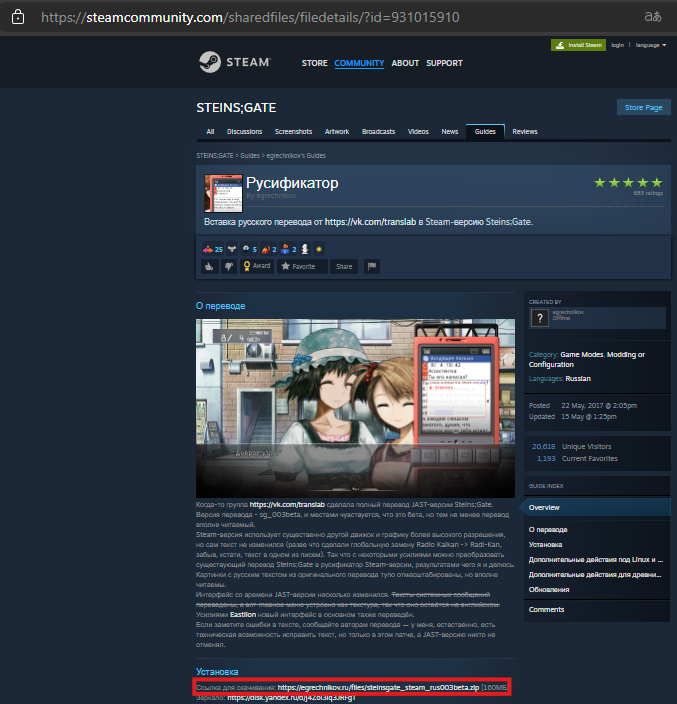The height and width of the screenshot is (704, 677).
Task: Click the vk.com/translab link under screenshot
Action: pyautogui.click(x=287, y=505)
